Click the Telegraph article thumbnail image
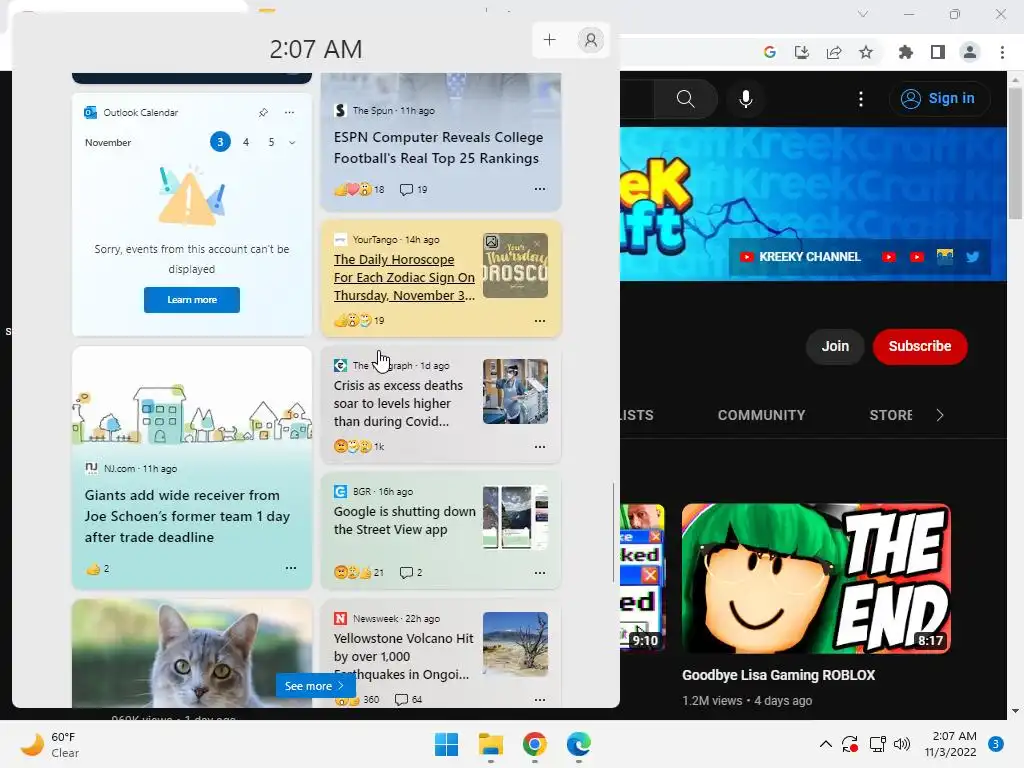This screenshot has height=768, width=1024. 515,391
